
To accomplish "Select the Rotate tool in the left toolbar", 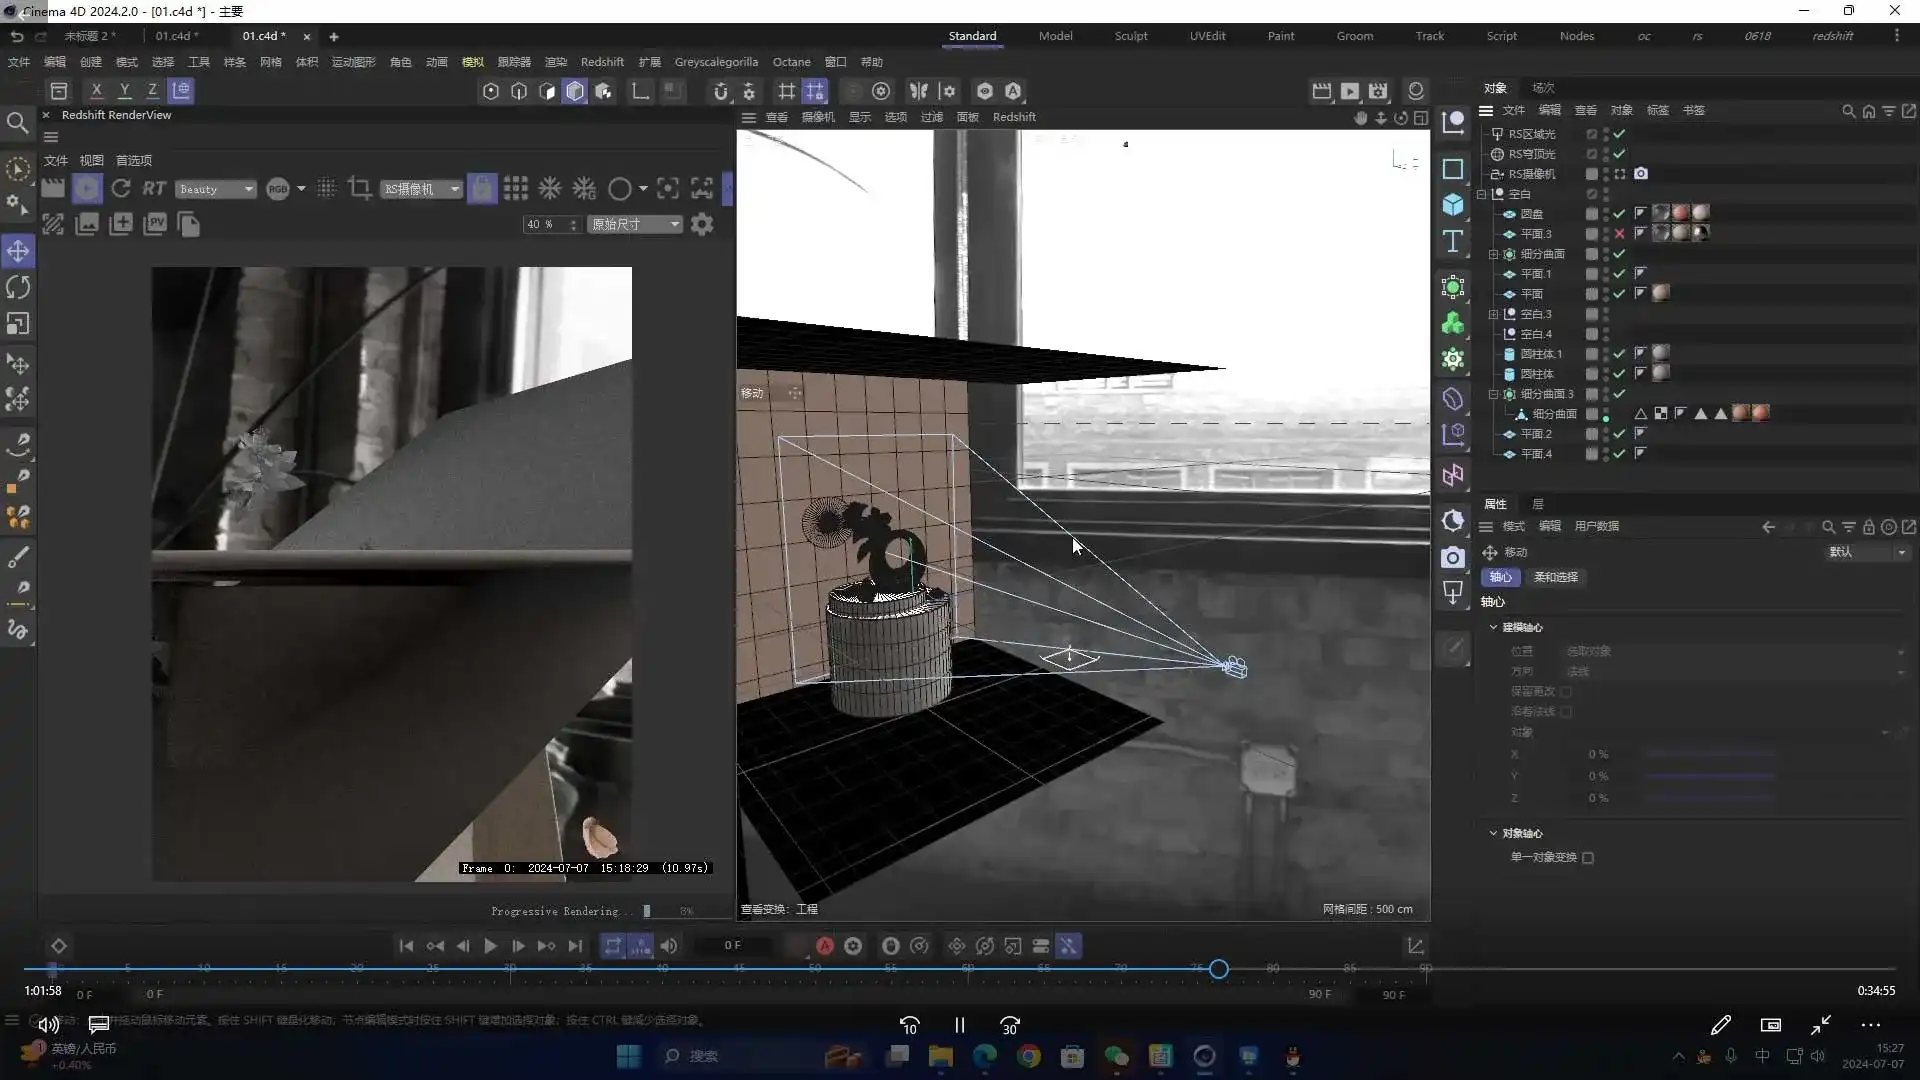I will click(x=18, y=287).
